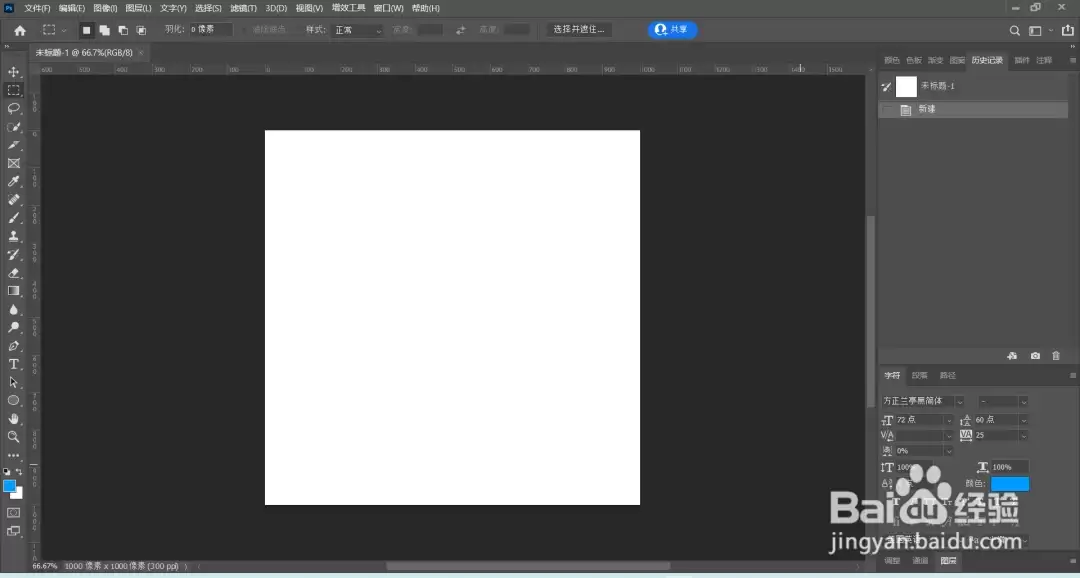Open the 文件(F) menu
Screen dimensions: 1080x578
(x=37, y=8)
